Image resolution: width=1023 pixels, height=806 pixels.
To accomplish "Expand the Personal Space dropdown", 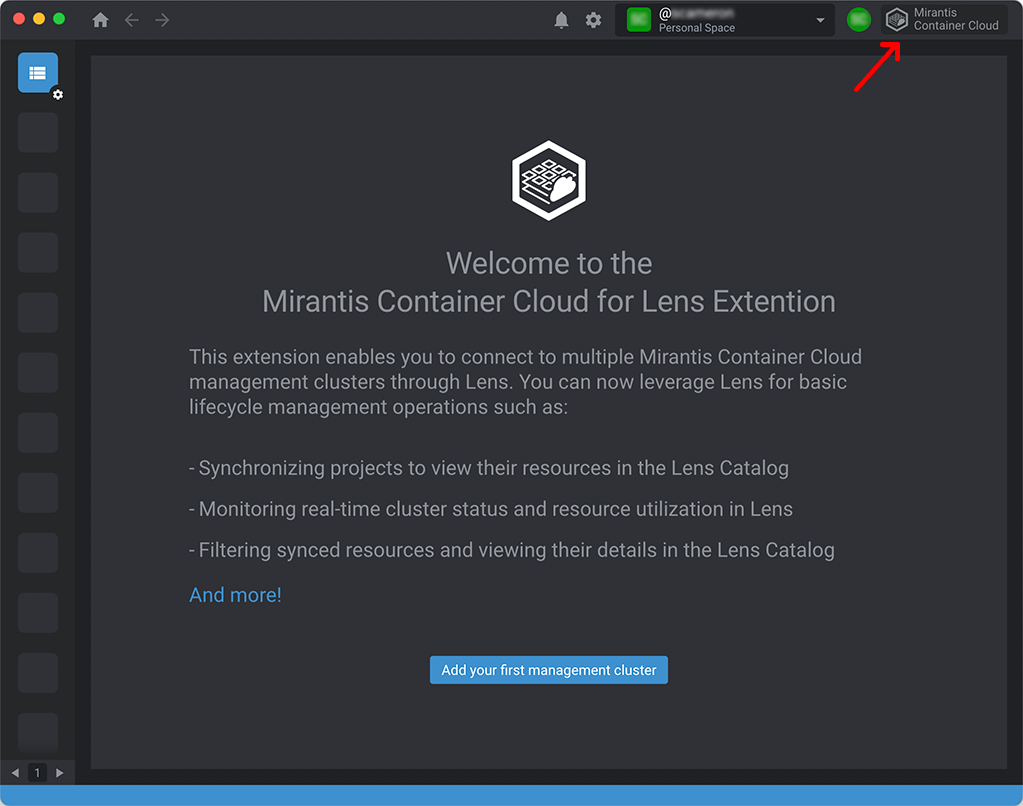I will [724, 20].
